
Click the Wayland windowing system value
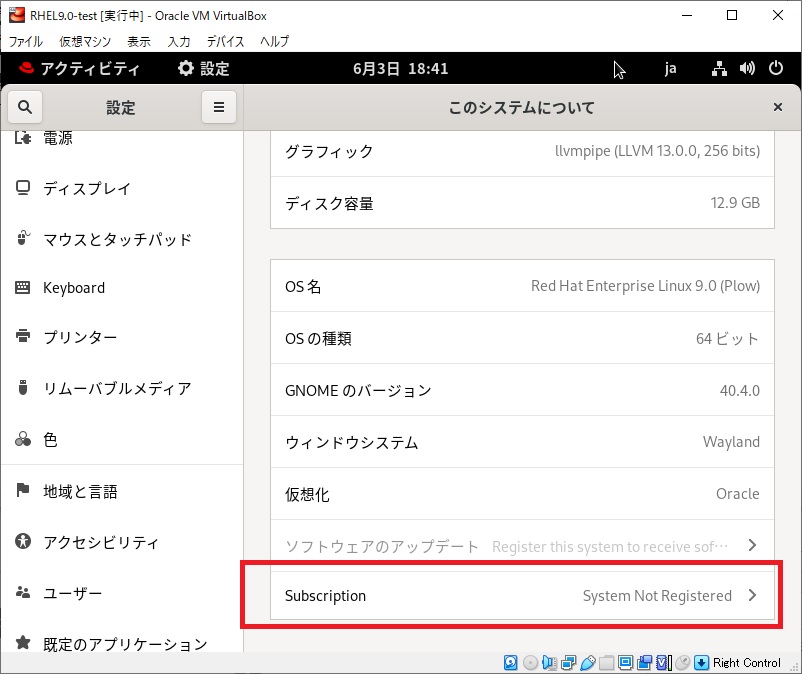(x=731, y=442)
